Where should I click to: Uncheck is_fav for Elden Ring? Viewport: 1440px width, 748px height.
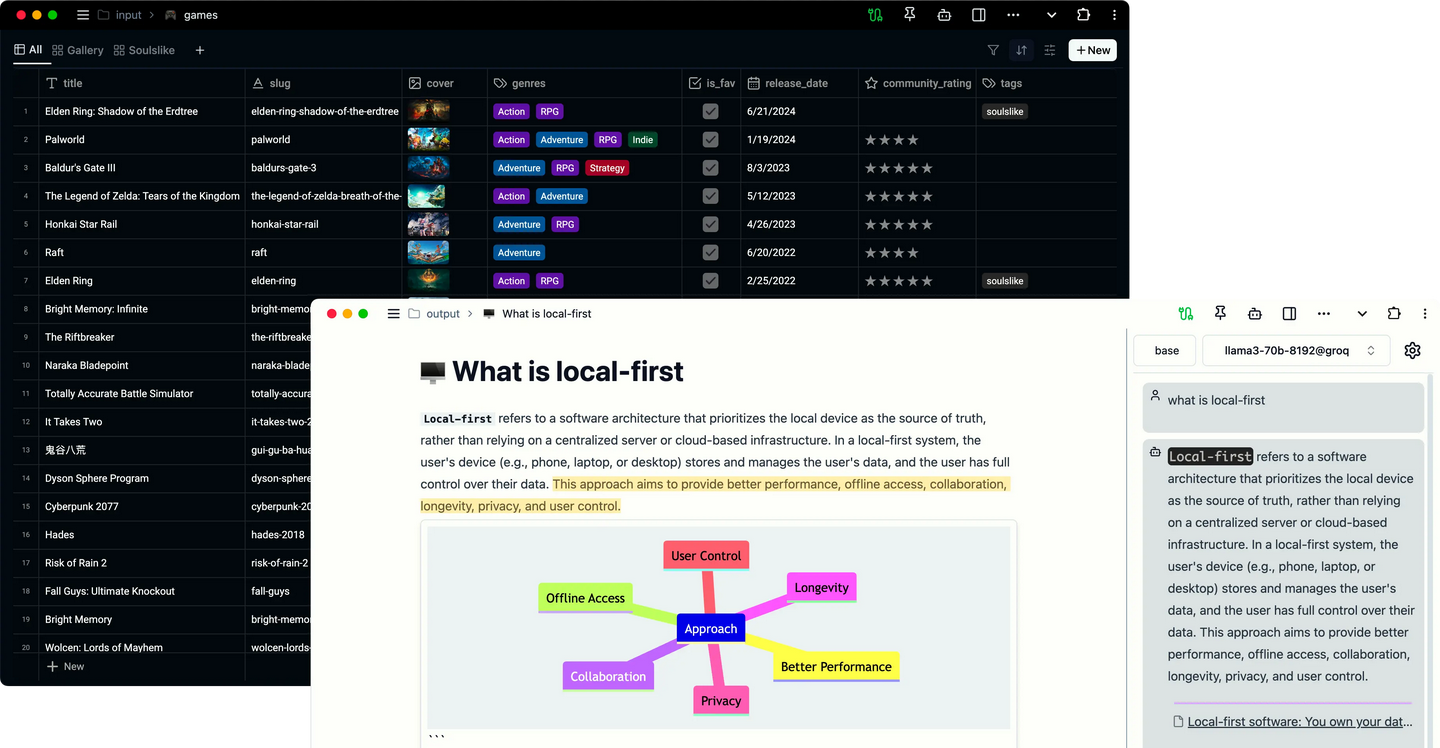(710, 281)
